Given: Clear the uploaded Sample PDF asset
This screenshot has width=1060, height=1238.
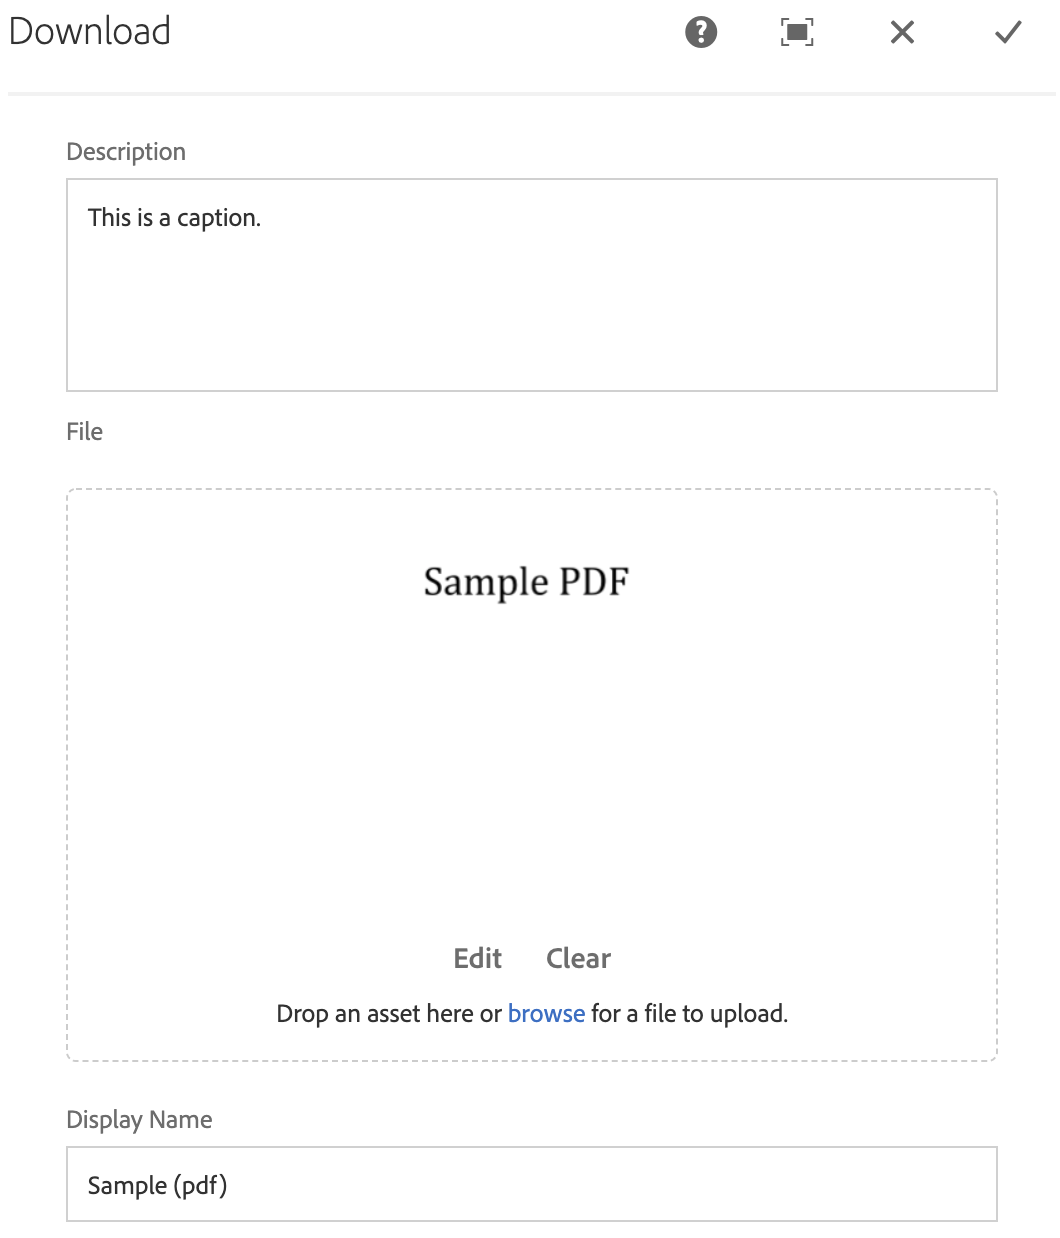Looking at the screenshot, I should click(x=578, y=958).
